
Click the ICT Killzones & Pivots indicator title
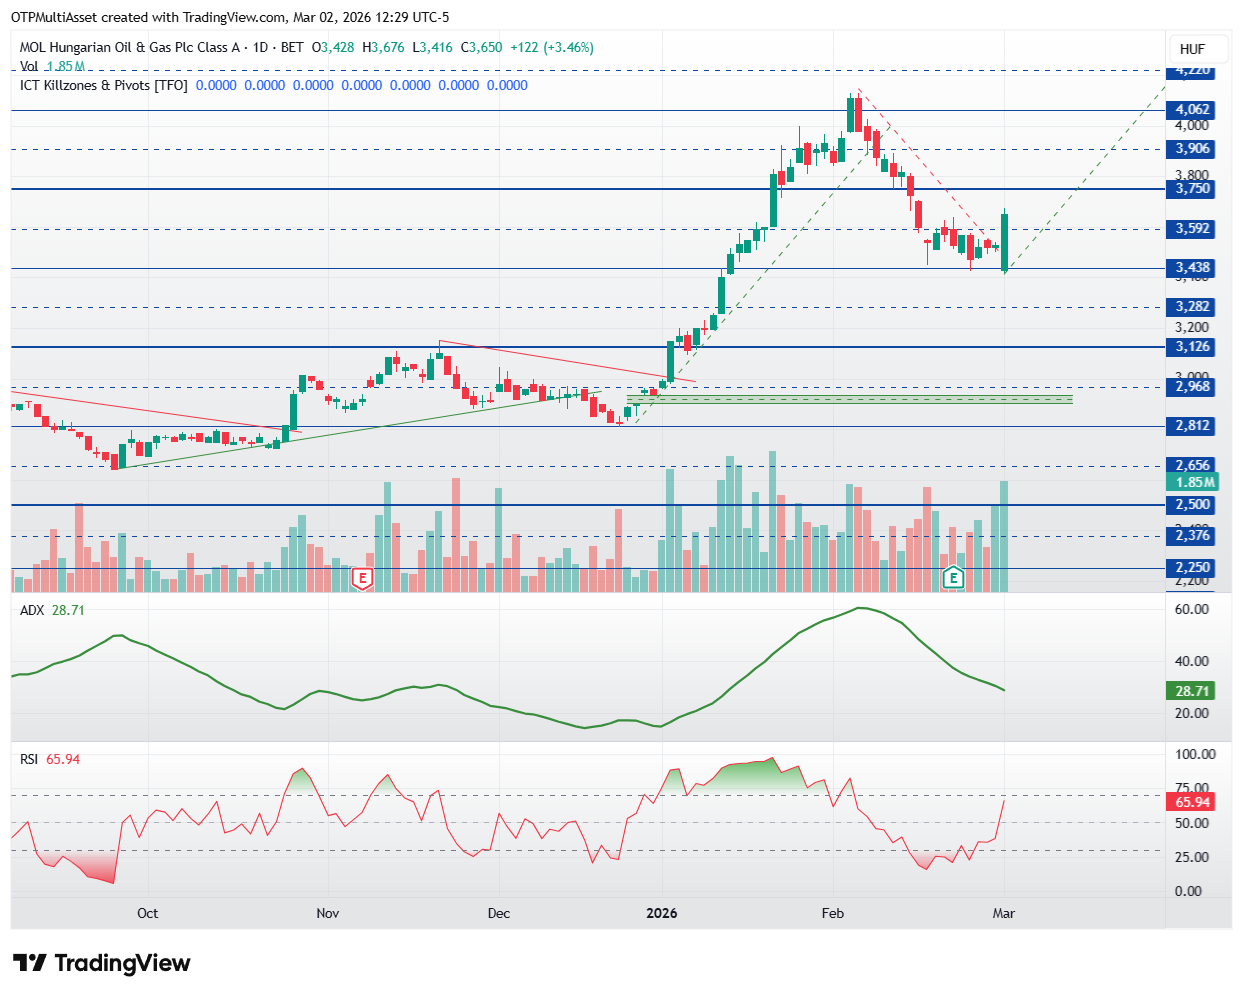pyautogui.click(x=104, y=85)
